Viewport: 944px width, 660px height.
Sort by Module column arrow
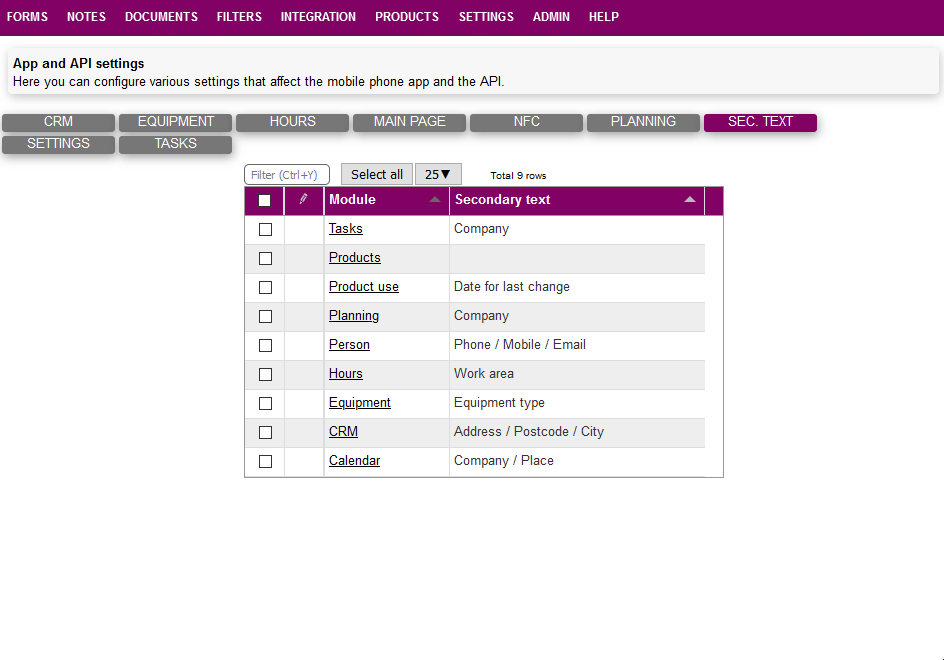pyautogui.click(x=435, y=200)
